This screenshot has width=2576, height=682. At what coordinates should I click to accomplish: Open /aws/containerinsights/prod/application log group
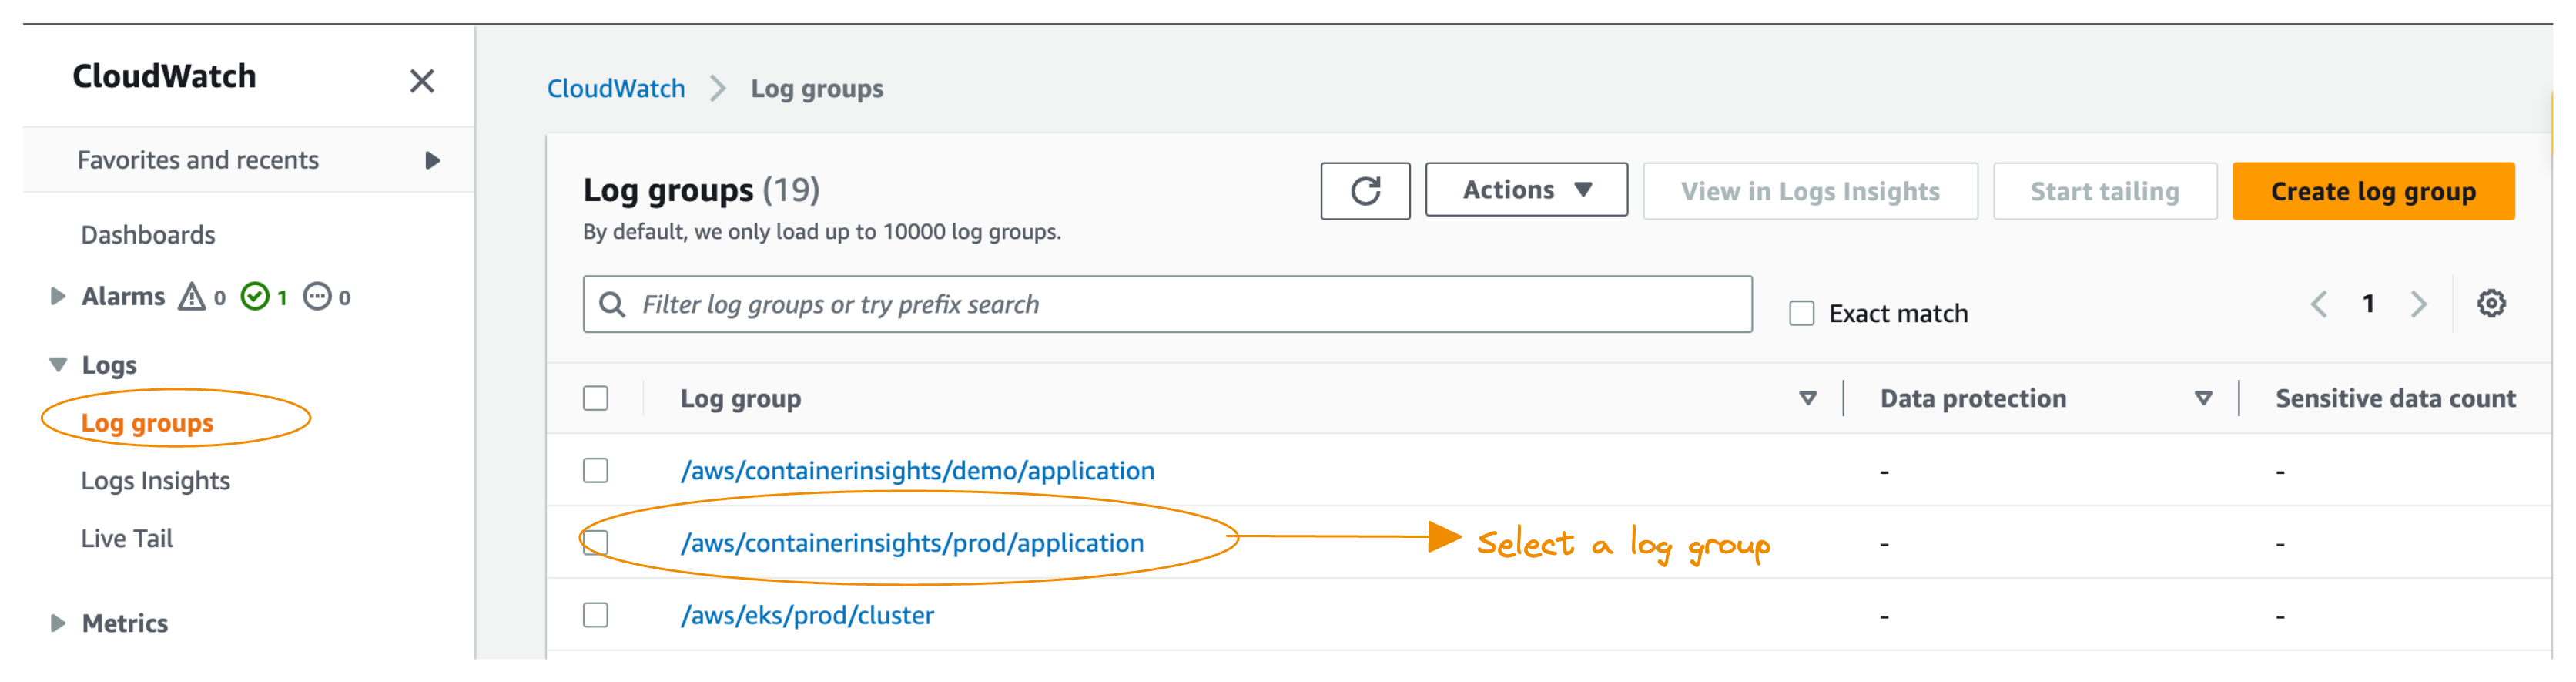(x=912, y=543)
